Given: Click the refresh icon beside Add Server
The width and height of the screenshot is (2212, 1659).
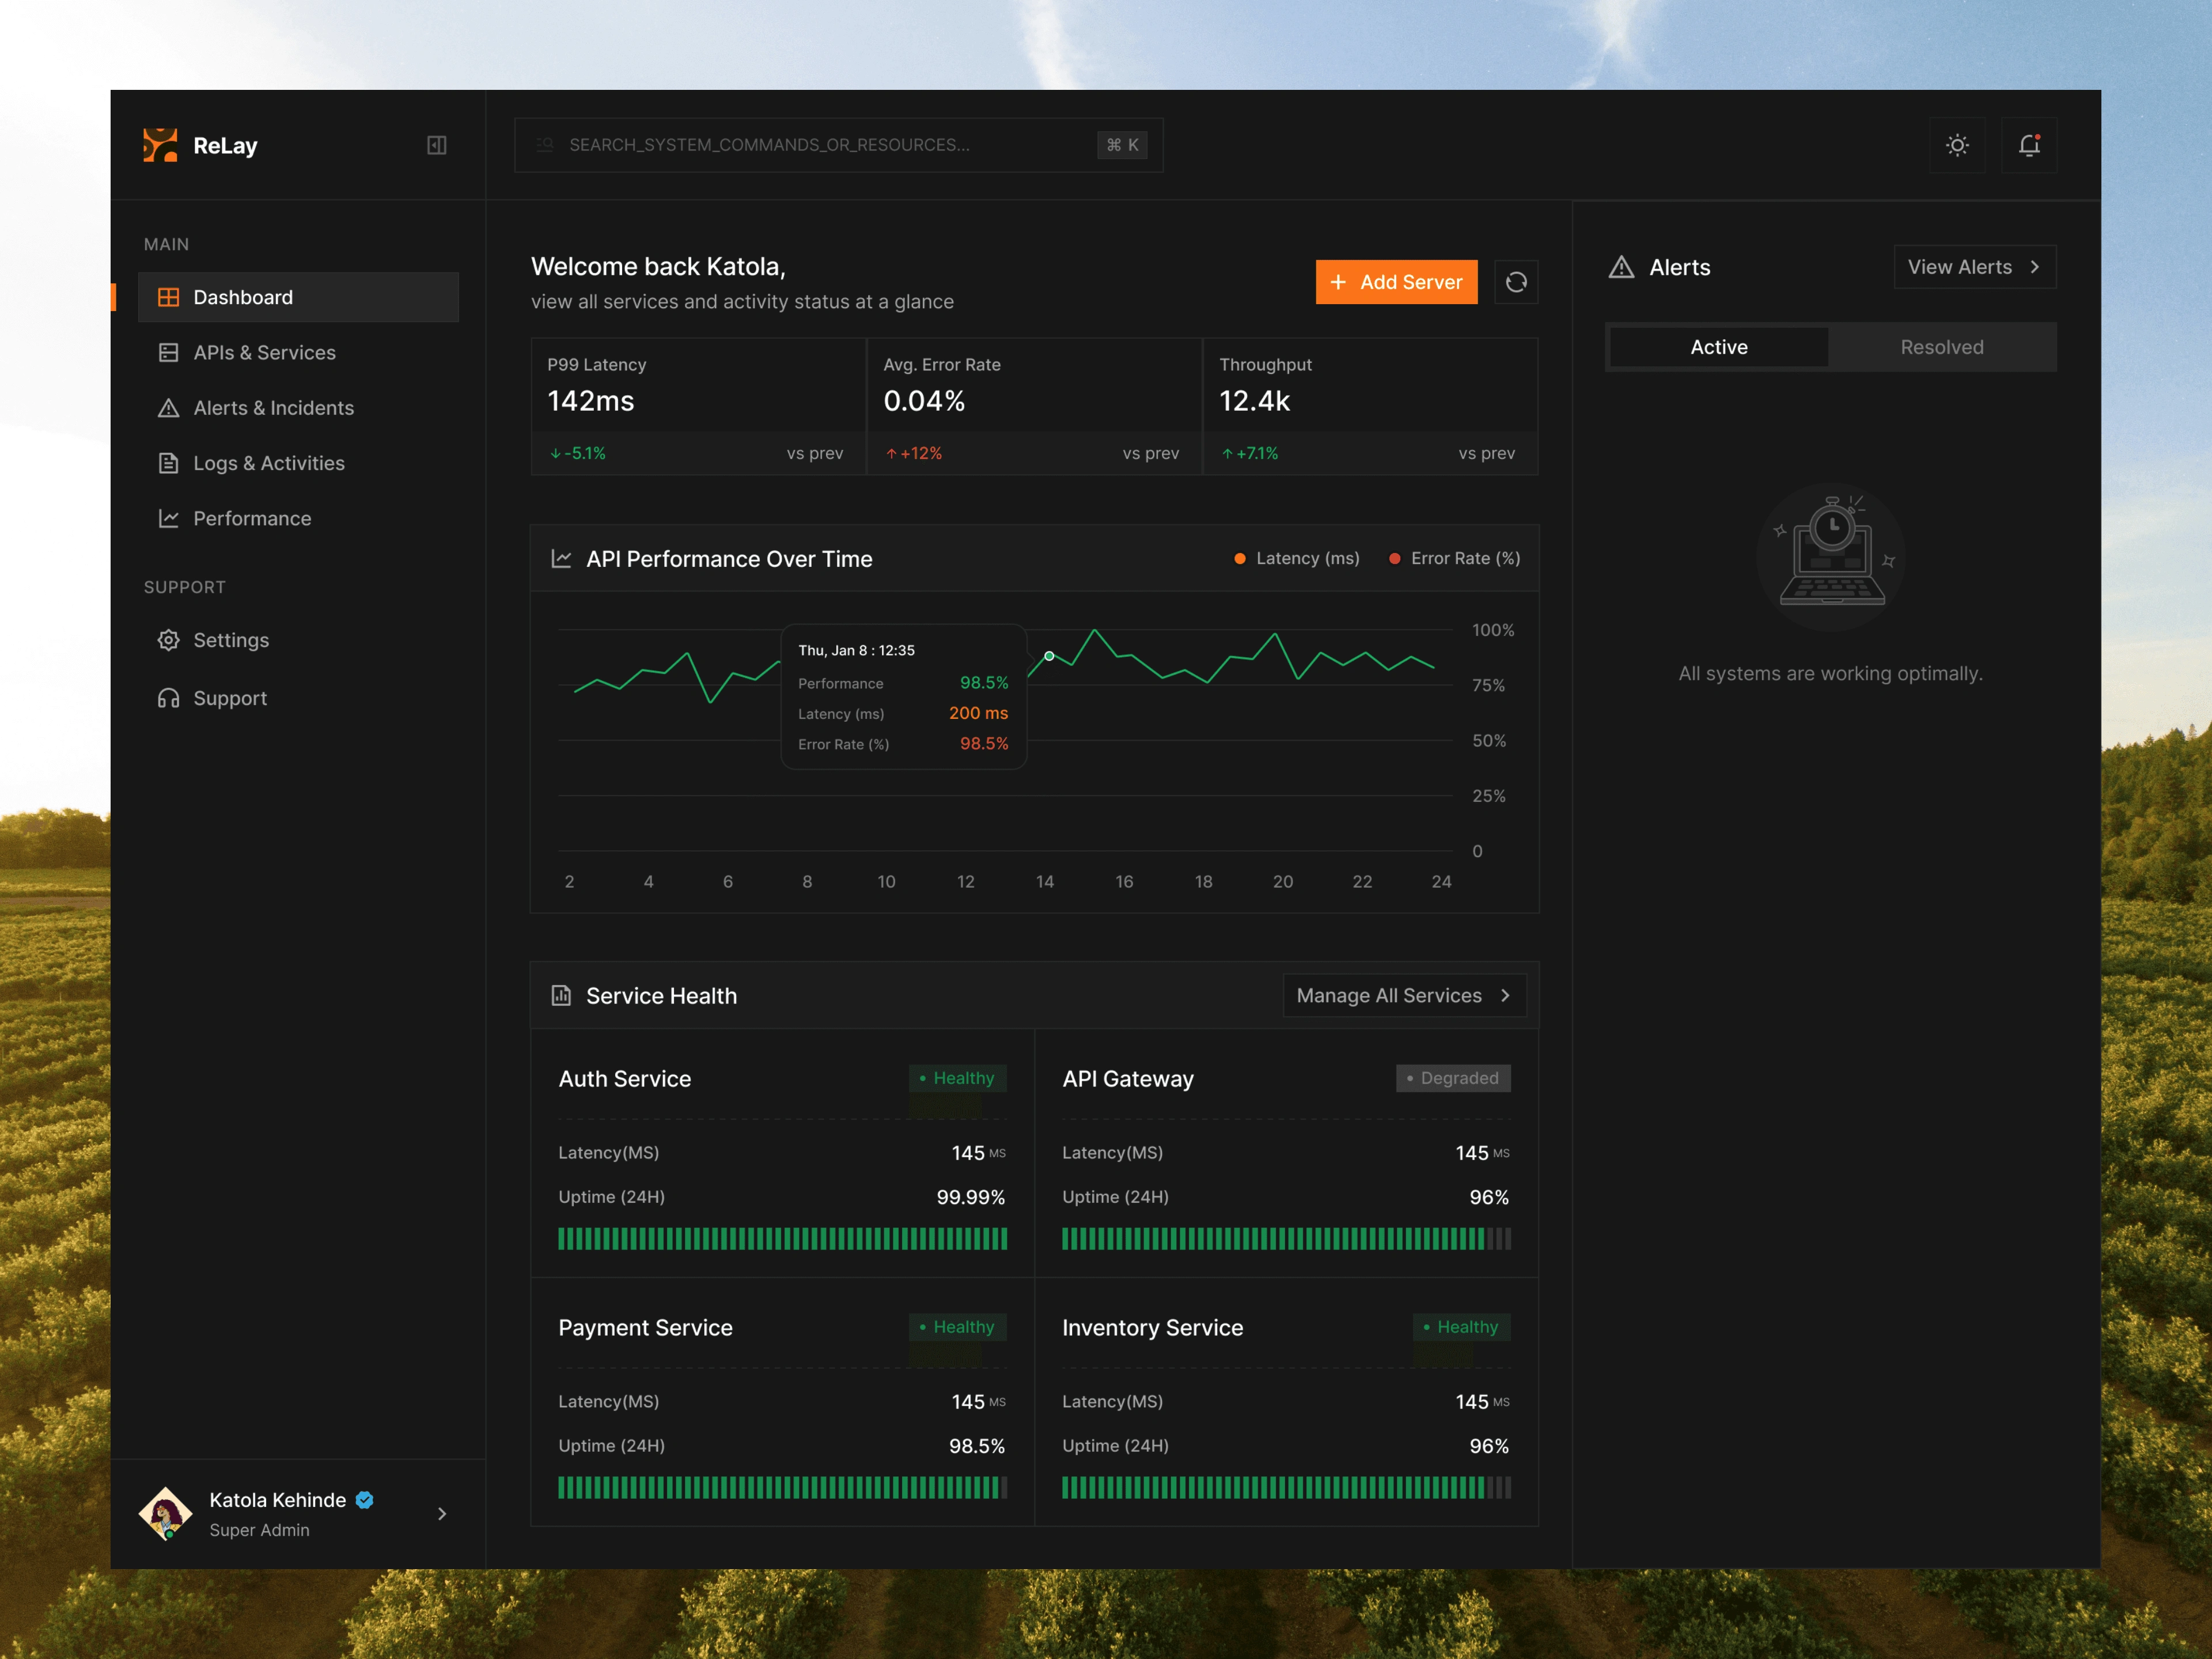Looking at the screenshot, I should point(1516,282).
